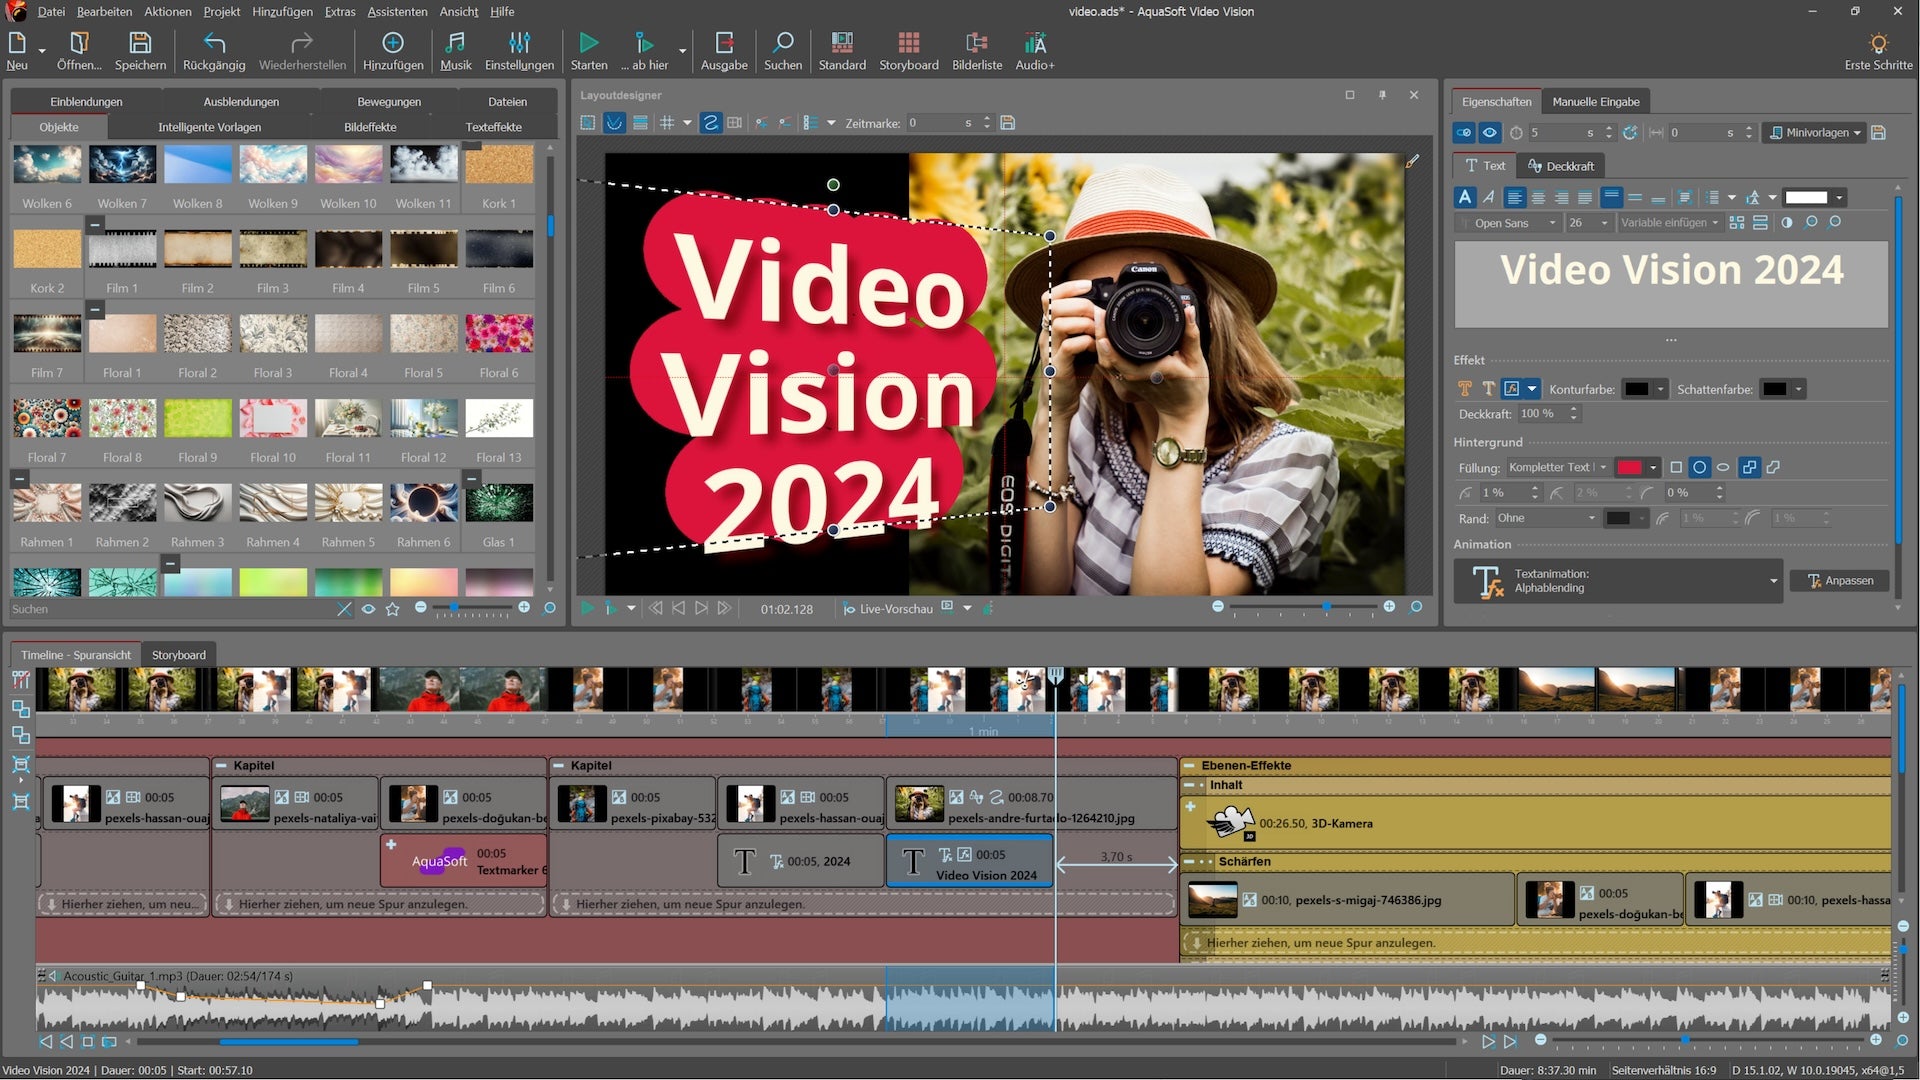Select the Floral 6 thumbnail
The image size is (1920, 1080).
pos(499,334)
